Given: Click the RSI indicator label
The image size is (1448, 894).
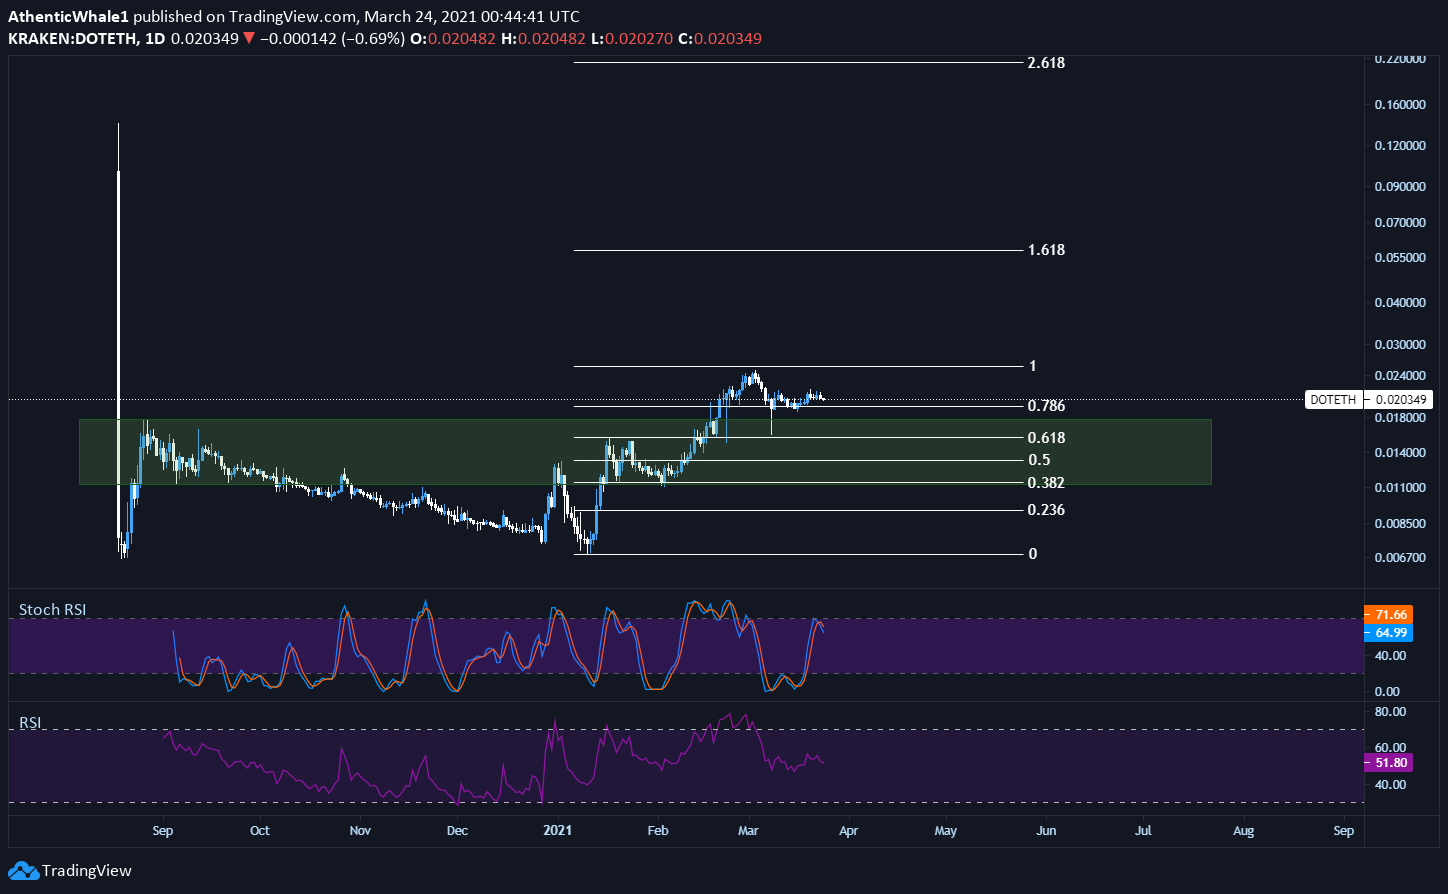Looking at the screenshot, I should click(x=31, y=722).
